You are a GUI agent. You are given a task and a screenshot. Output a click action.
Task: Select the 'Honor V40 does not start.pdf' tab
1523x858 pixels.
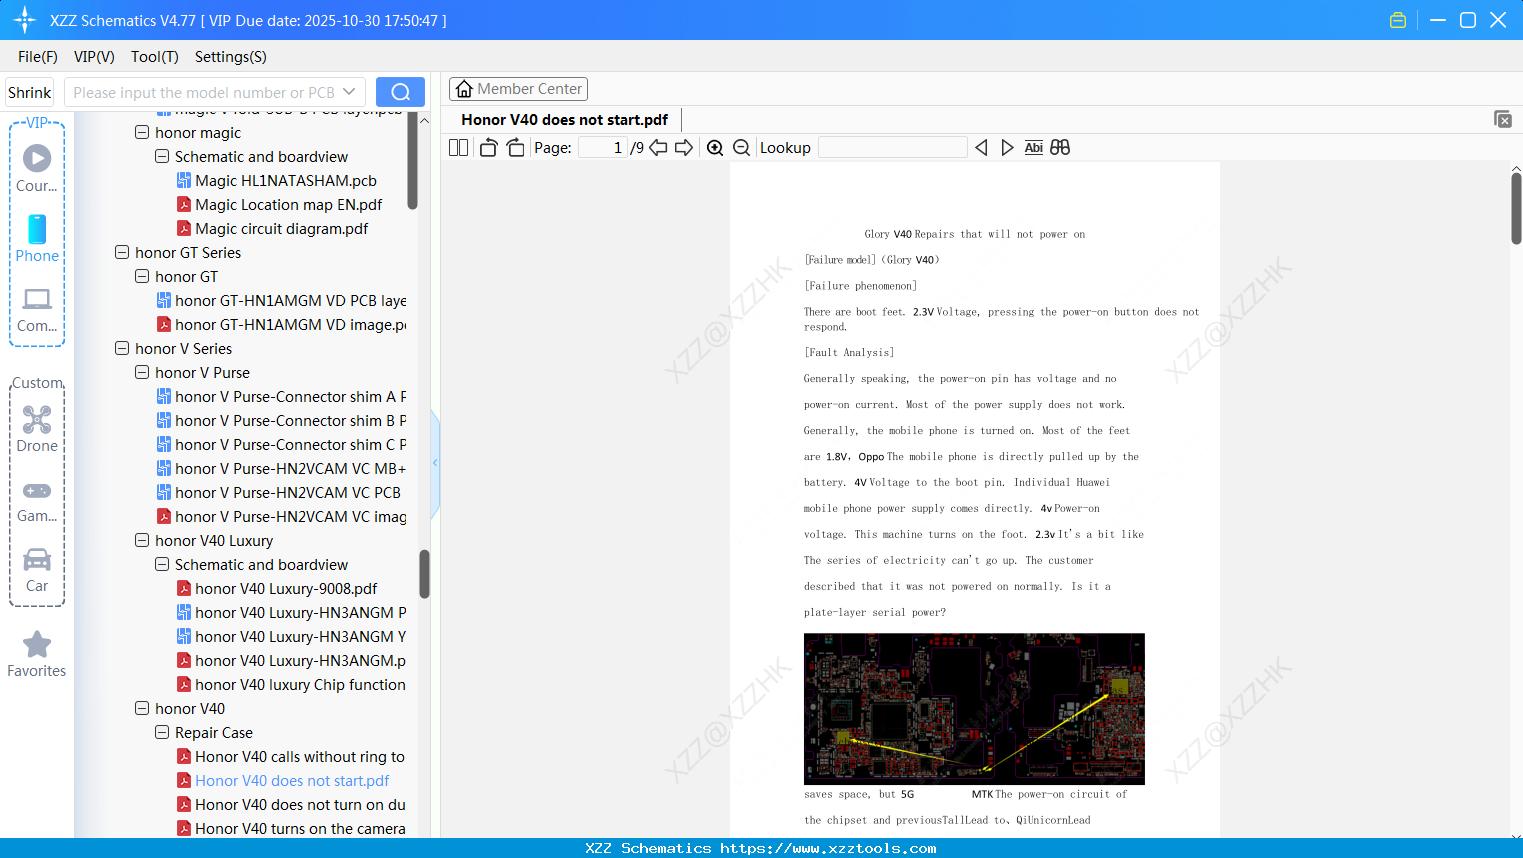coord(565,120)
